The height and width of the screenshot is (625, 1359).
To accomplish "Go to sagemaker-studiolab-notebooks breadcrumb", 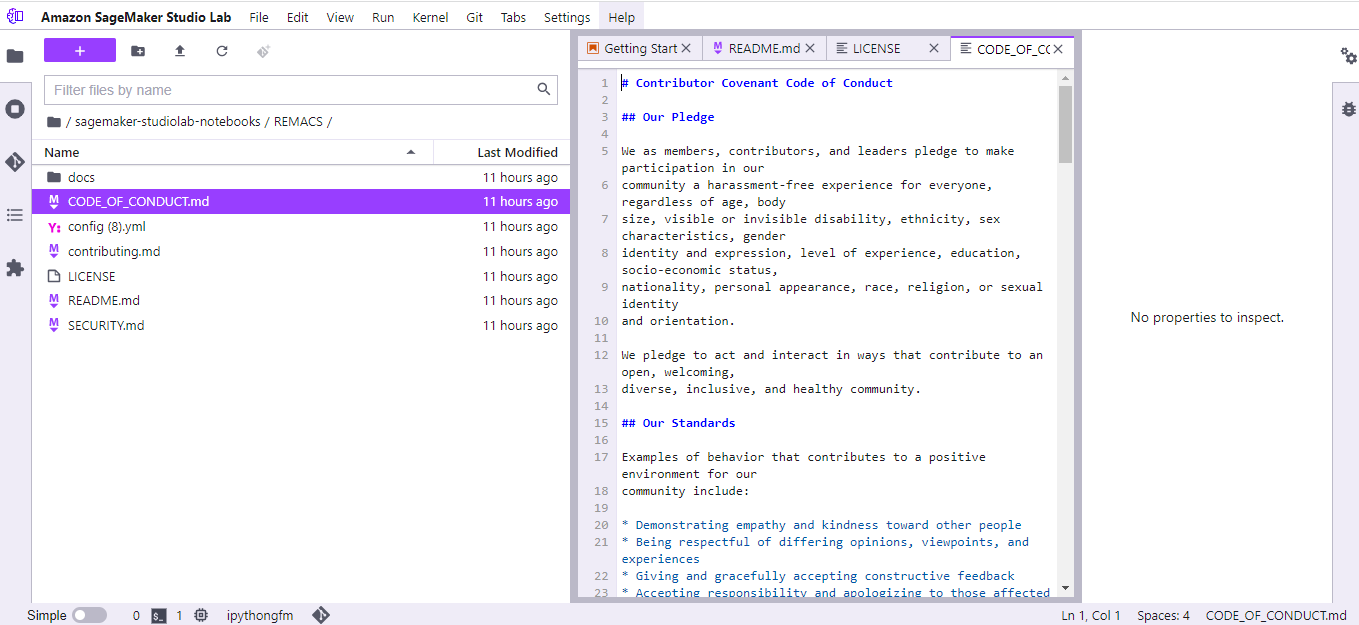I will 168,122.
